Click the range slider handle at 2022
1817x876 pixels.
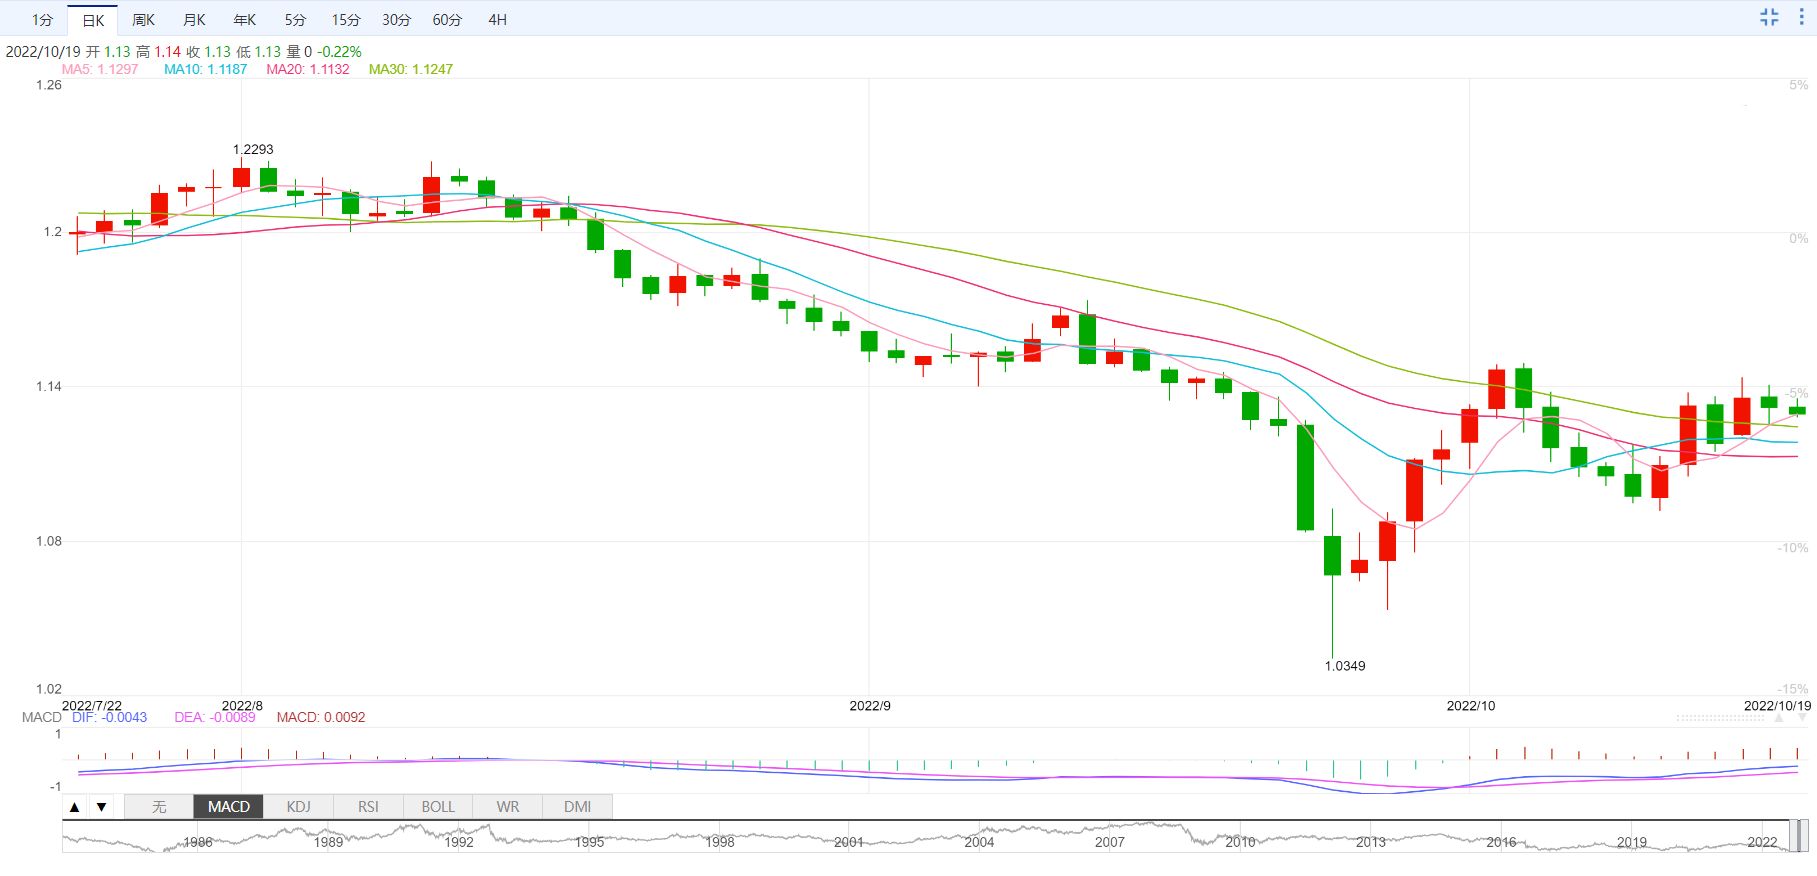1799,836
